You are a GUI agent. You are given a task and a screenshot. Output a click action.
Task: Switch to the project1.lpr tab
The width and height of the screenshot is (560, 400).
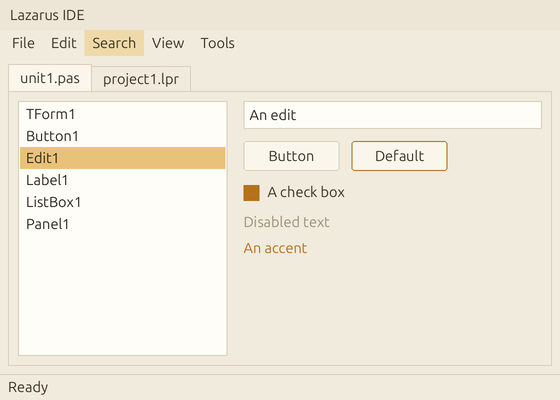(141, 79)
